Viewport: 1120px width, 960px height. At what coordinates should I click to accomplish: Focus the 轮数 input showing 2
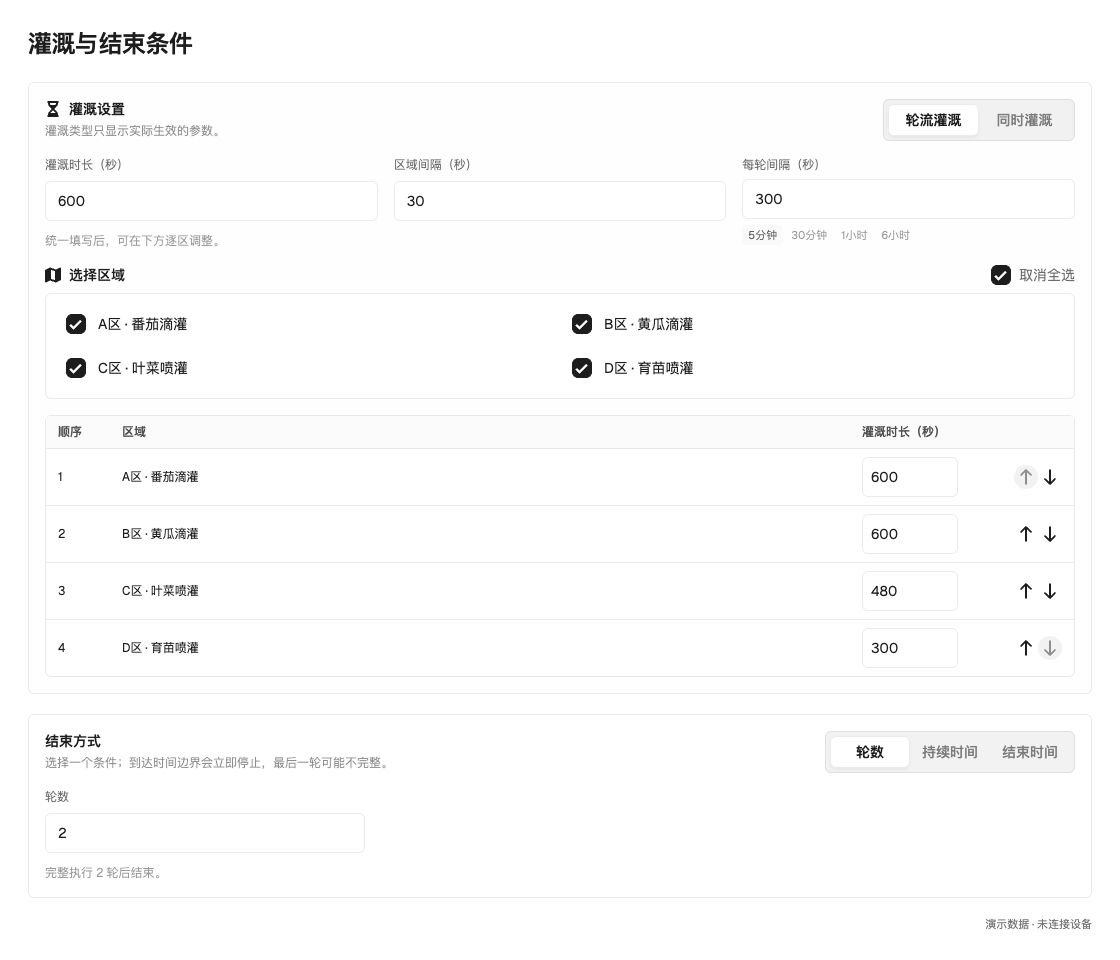(x=205, y=833)
